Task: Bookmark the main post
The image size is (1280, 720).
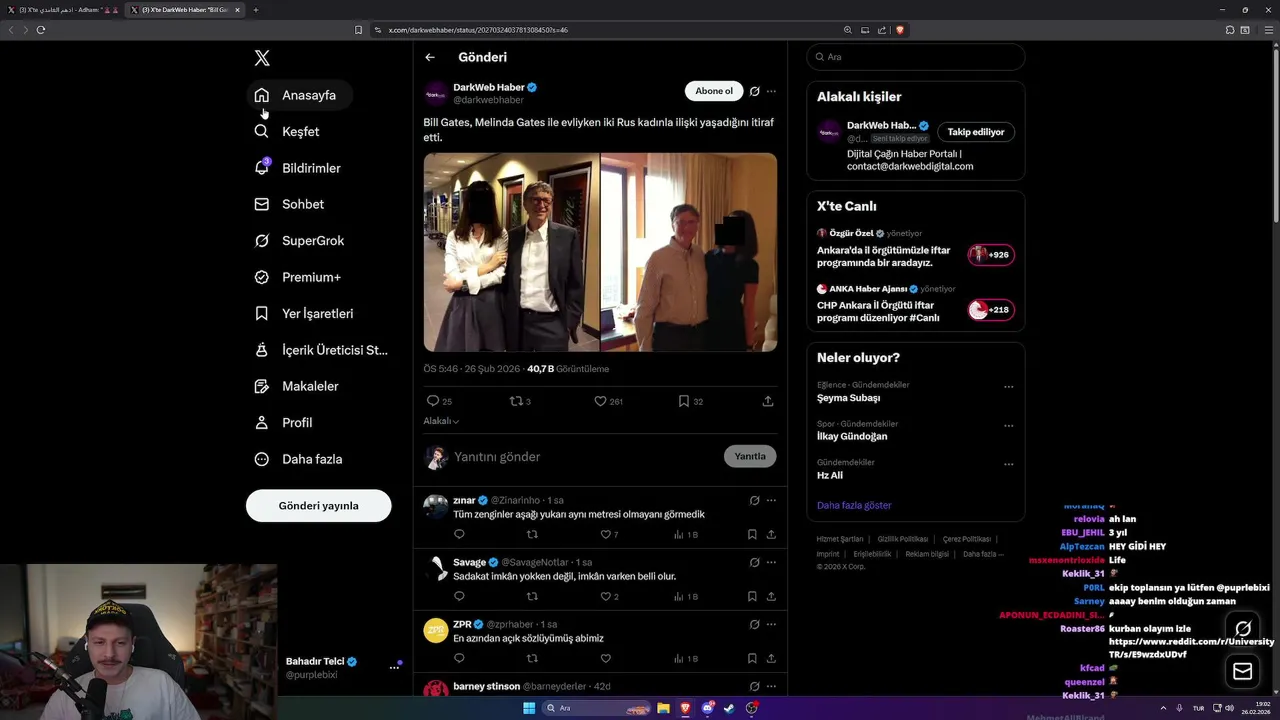Action: click(x=690, y=401)
